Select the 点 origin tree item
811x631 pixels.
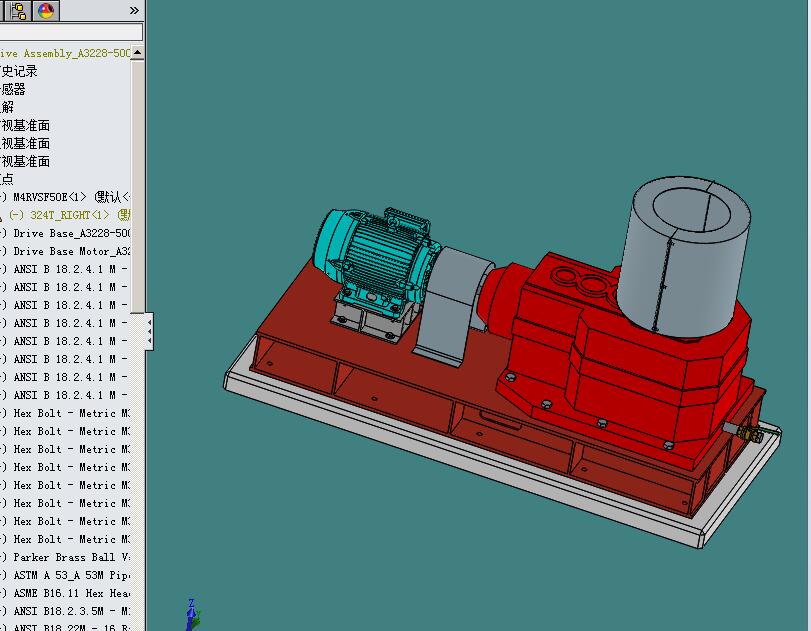[7, 179]
